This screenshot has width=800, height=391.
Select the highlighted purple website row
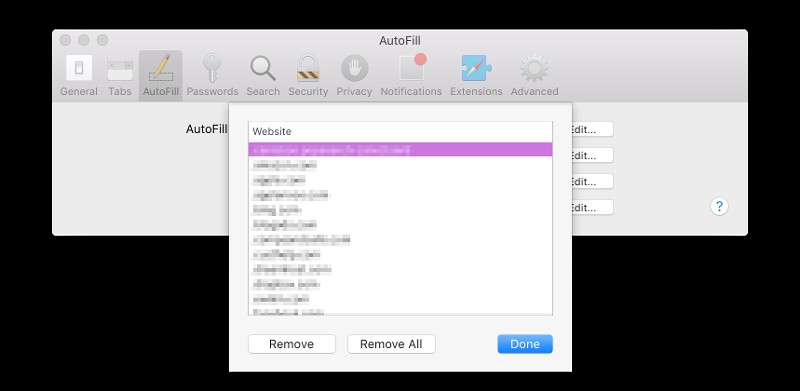pyautogui.click(x=401, y=150)
